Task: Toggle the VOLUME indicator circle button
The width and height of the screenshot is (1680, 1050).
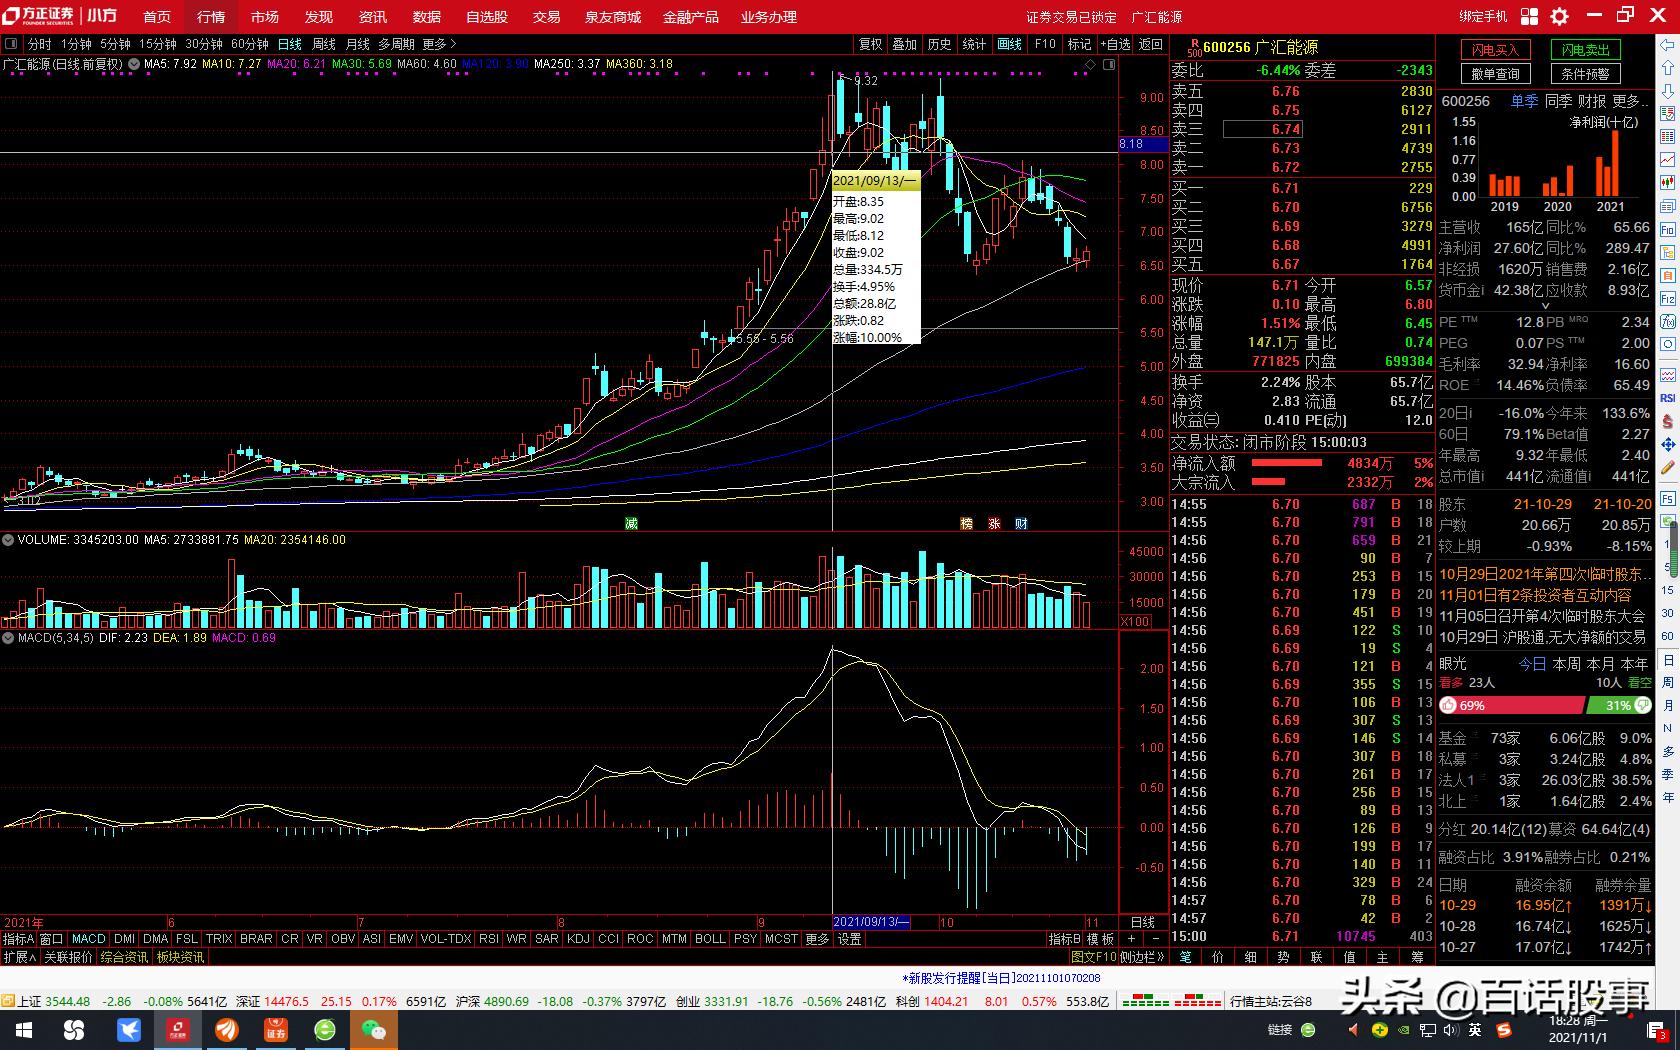Action: (x=8, y=540)
